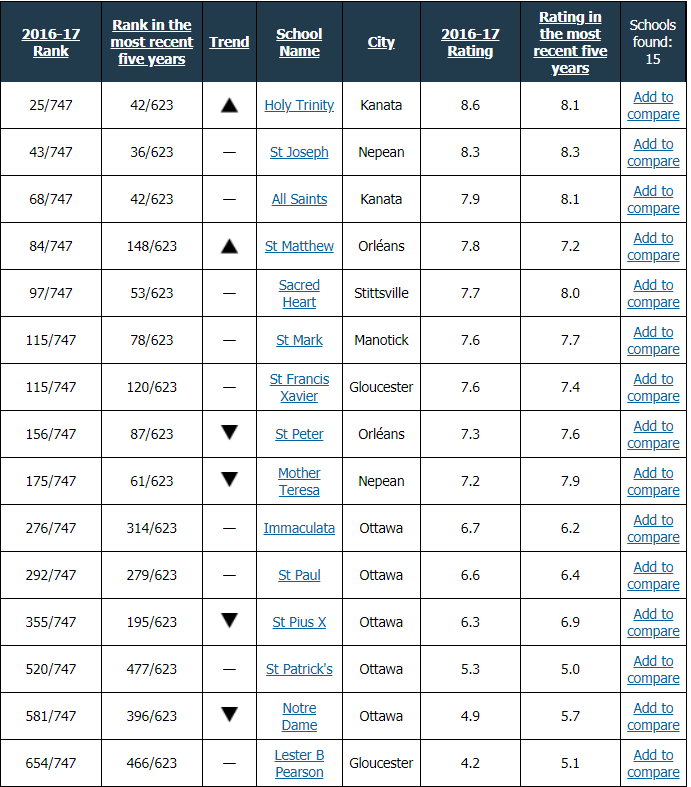This screenshot has height=787, width=691.
Task: Click the down trend triangle for Notre Dame
Action: [229, 715]
